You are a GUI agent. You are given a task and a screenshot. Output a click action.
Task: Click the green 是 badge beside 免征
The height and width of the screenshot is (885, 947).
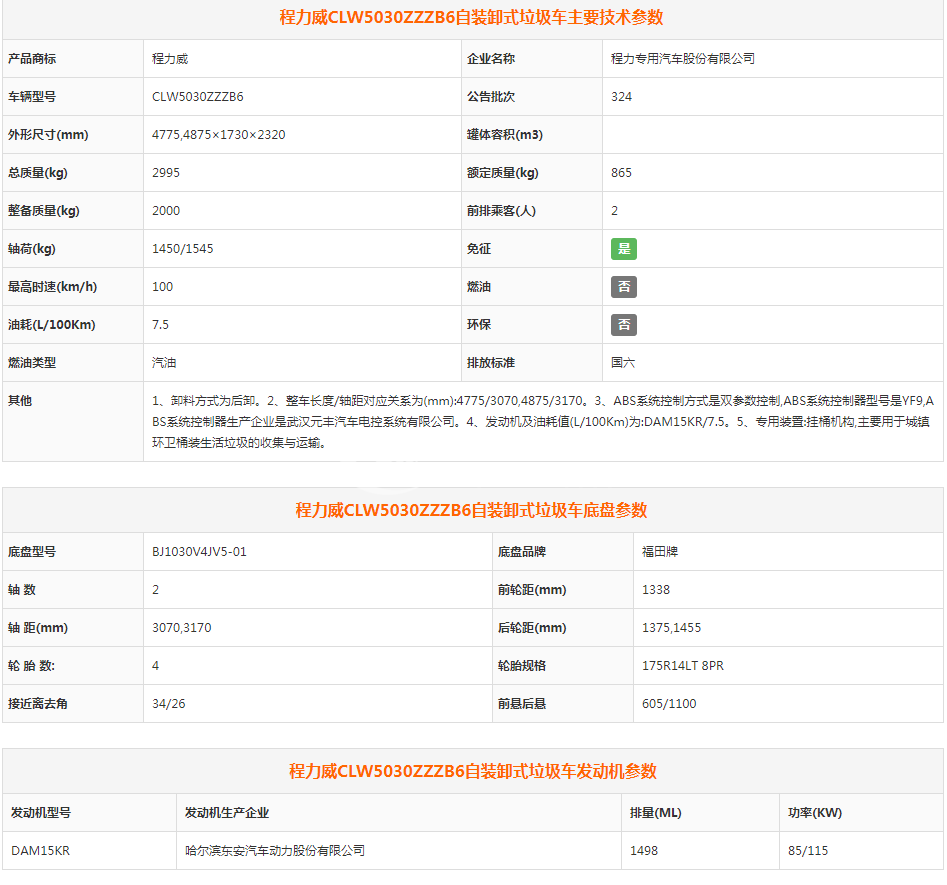pos(623,249)
